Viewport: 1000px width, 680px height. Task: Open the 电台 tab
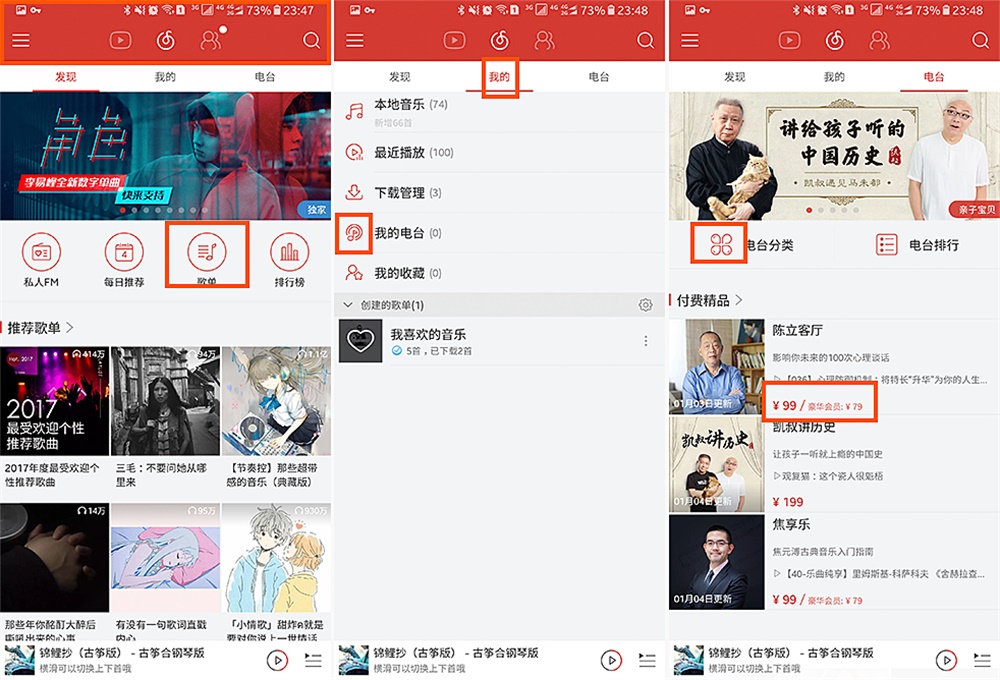(x=933, y=76)
